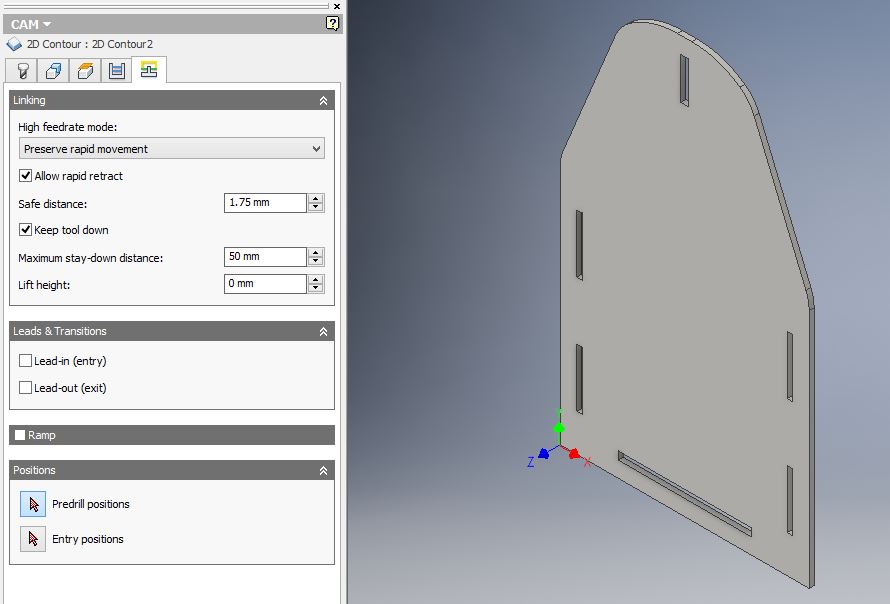Select the top slot on the part

click(685, 80)
